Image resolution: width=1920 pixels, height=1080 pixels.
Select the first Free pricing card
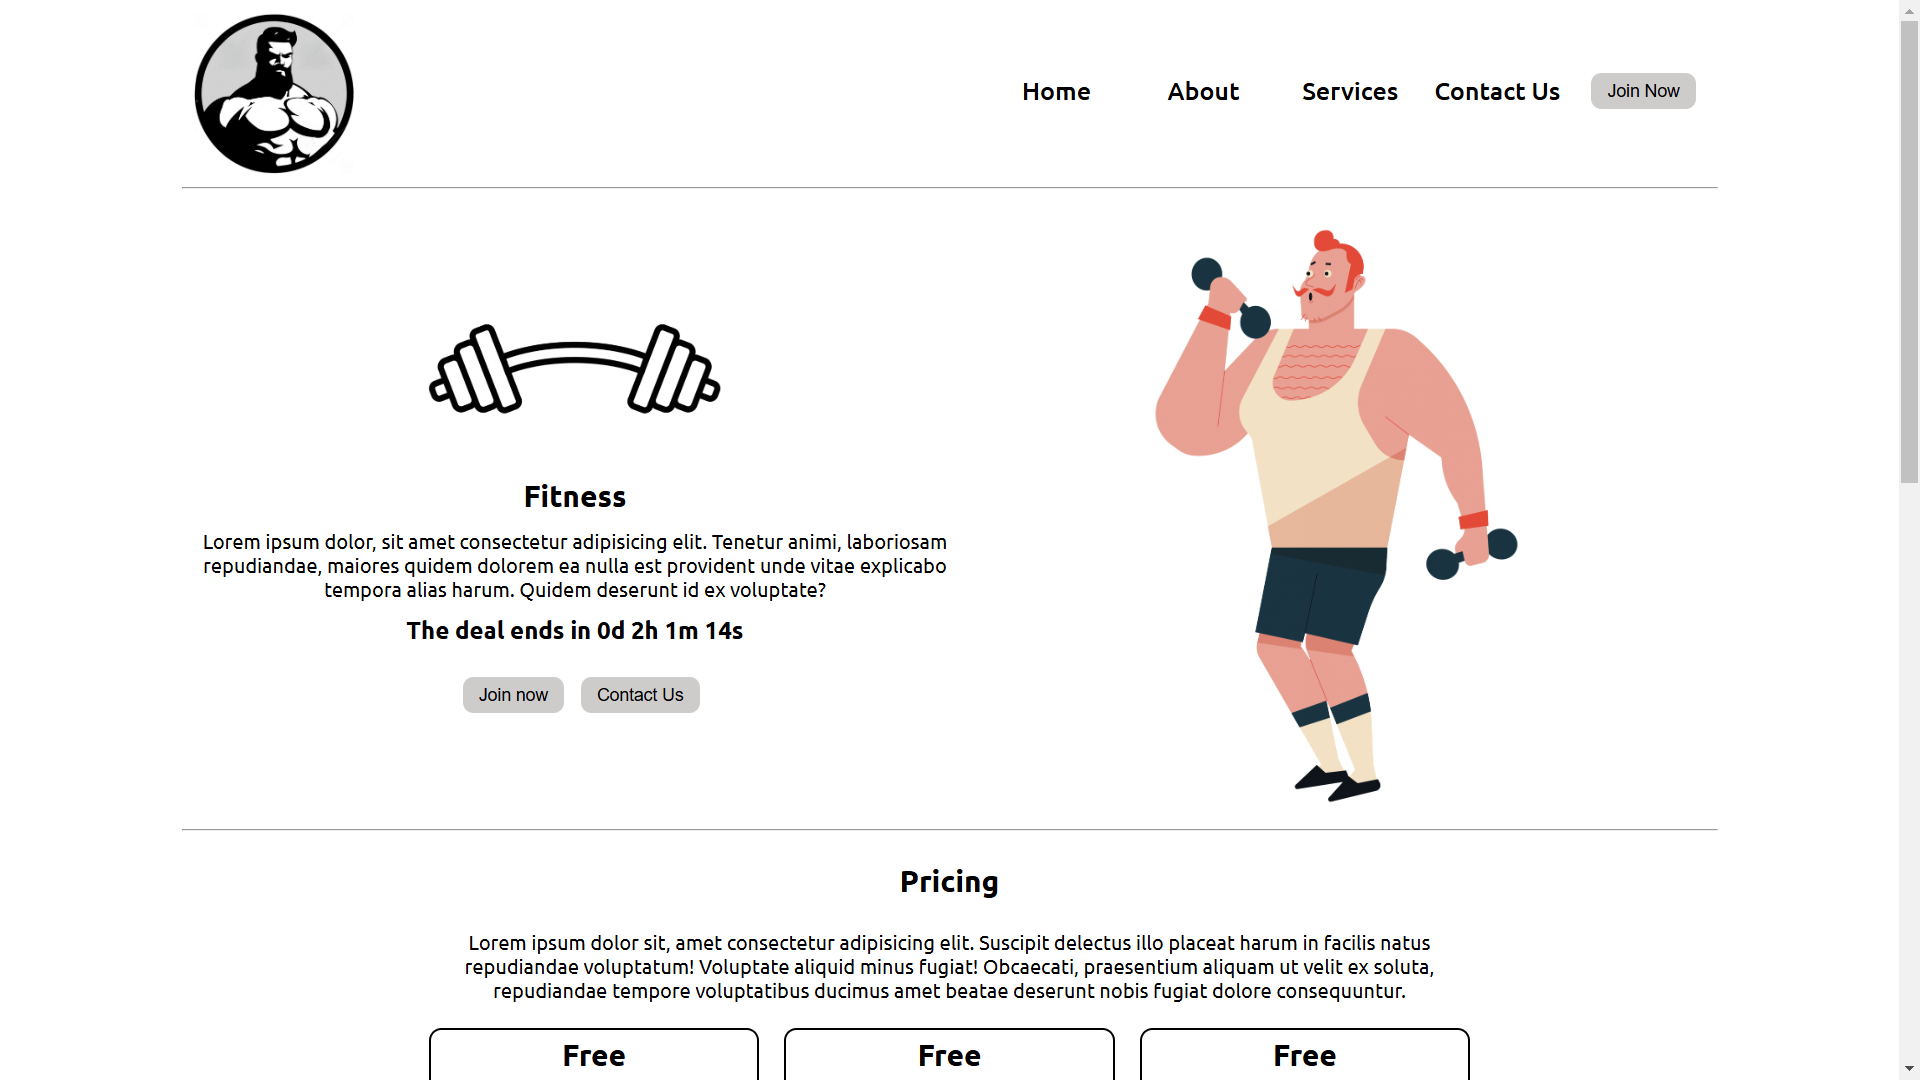[x=594, y=1054]
